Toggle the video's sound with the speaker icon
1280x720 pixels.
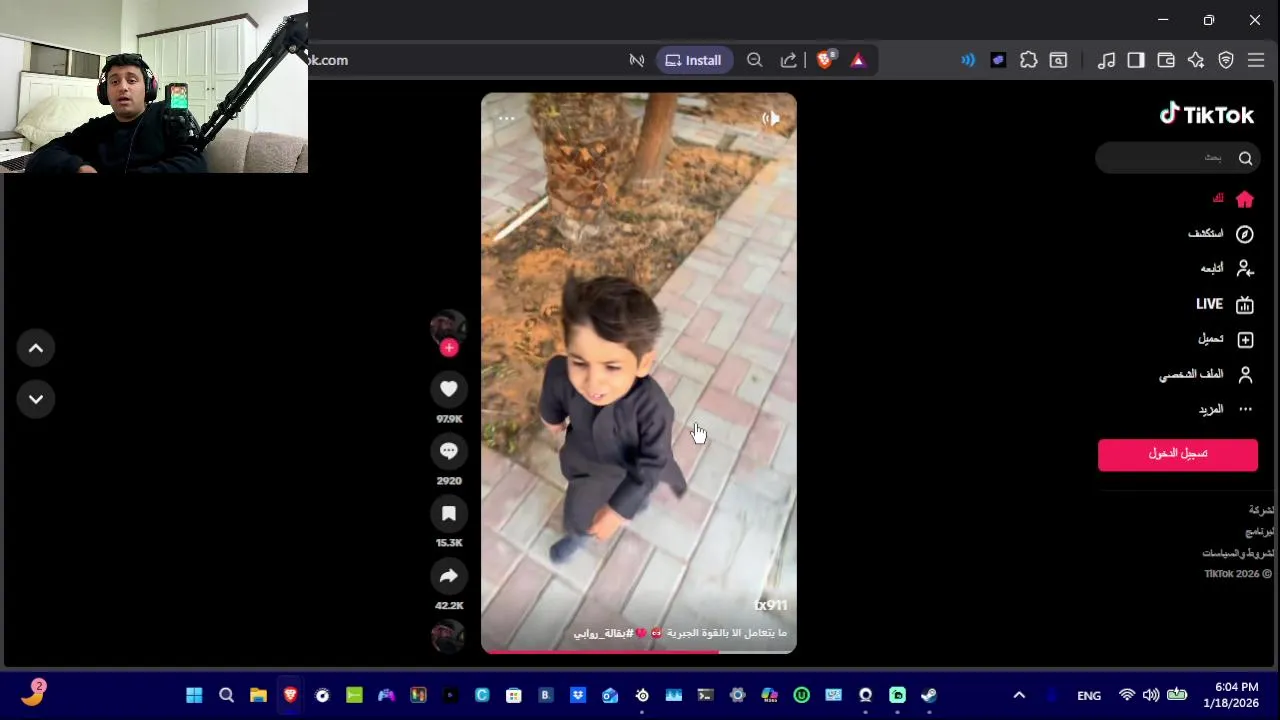[771, 118]
